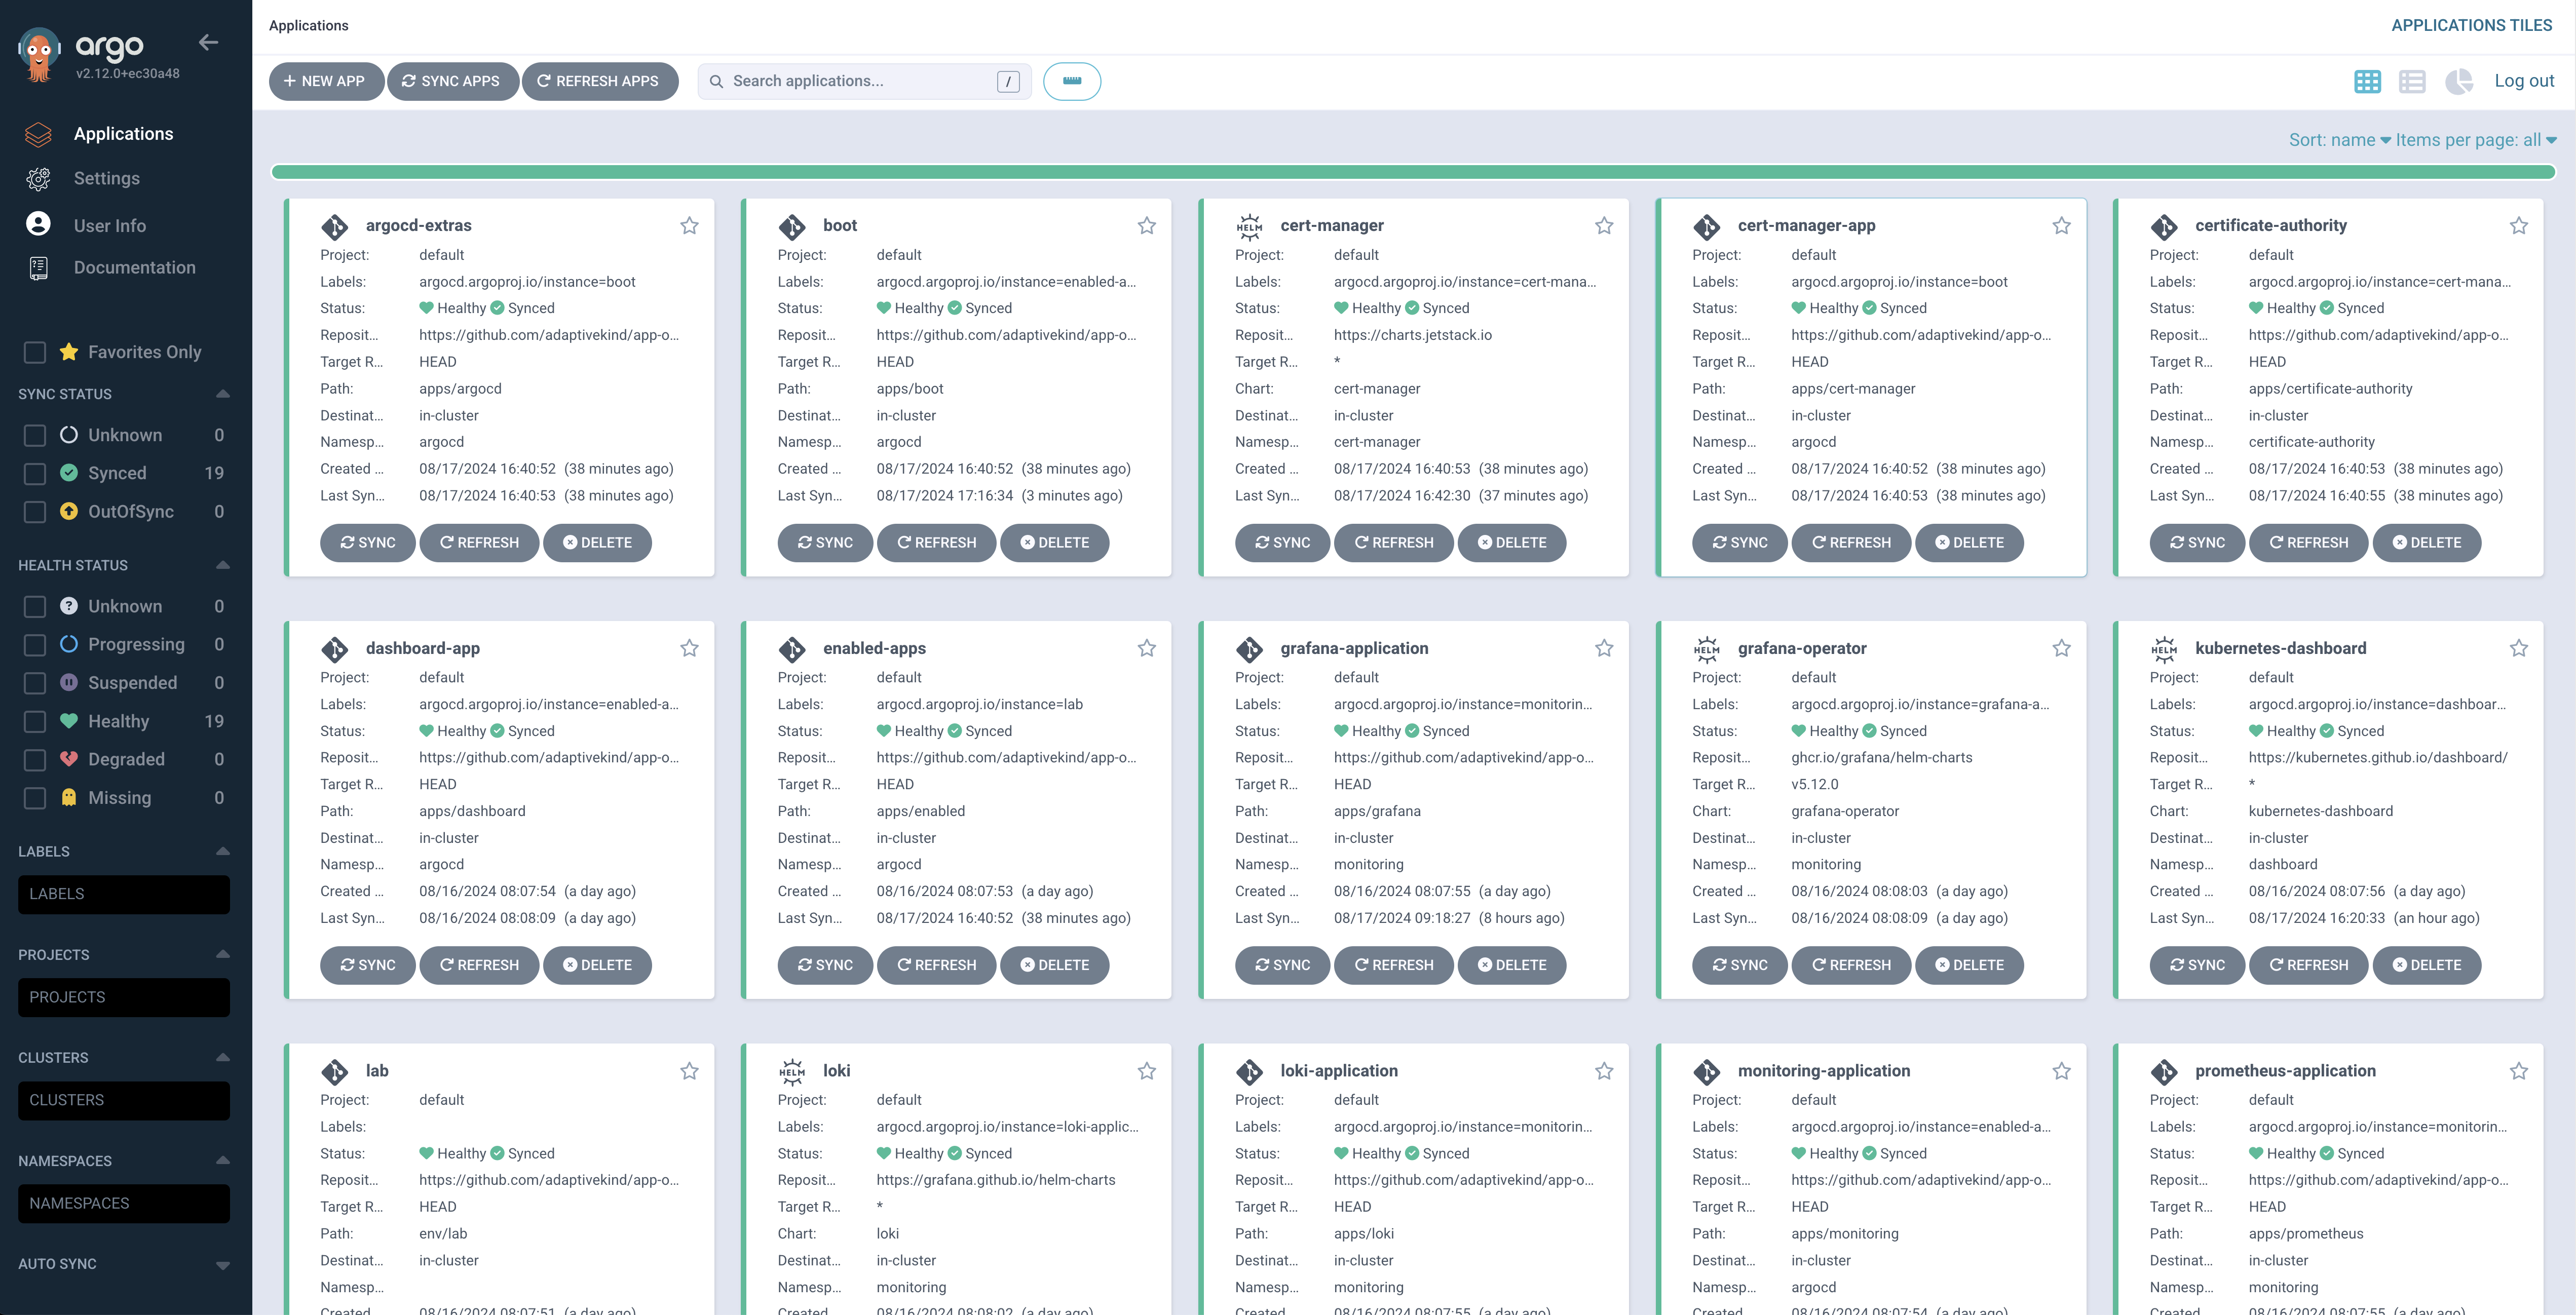This screenshot has width=2576, height=1315.
Task: Star the grafana-application tile
Action: (x=1604, y=648)
